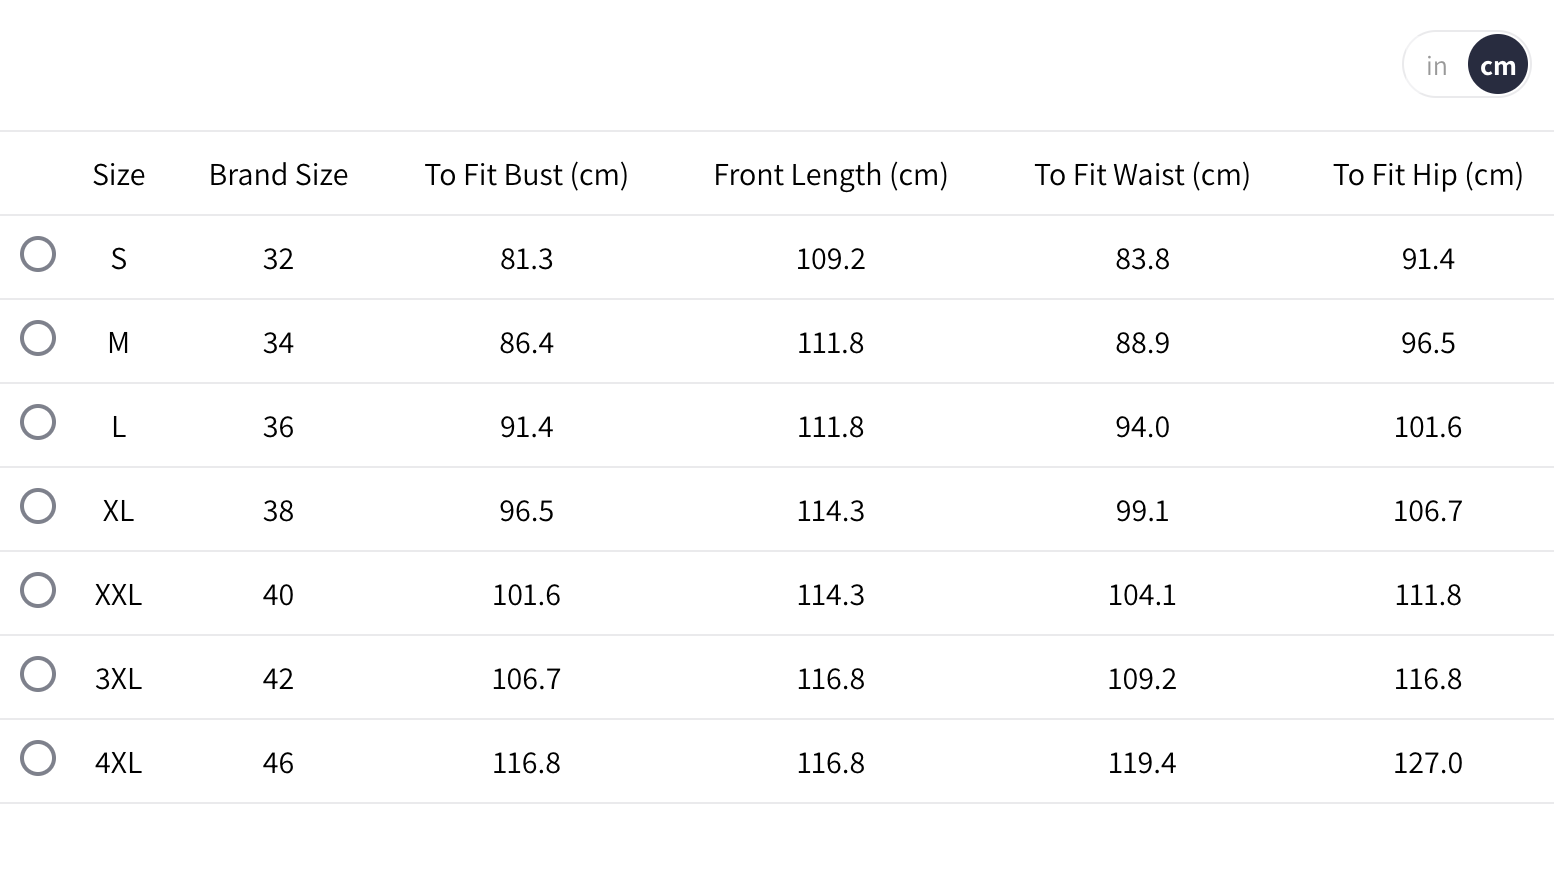The image size is (1554, 878).
Task: Select the 4XL size radio button
Action: pos(38,758)
